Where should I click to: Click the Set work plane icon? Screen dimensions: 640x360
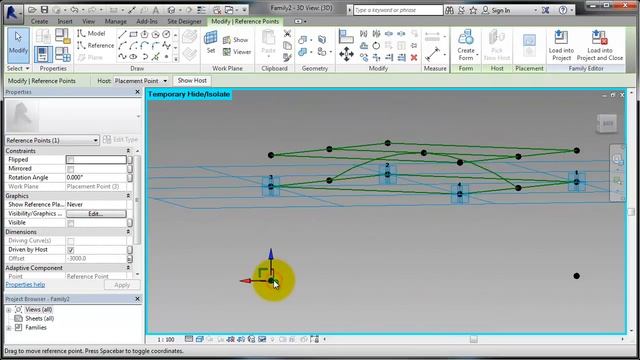click(211, 42)
